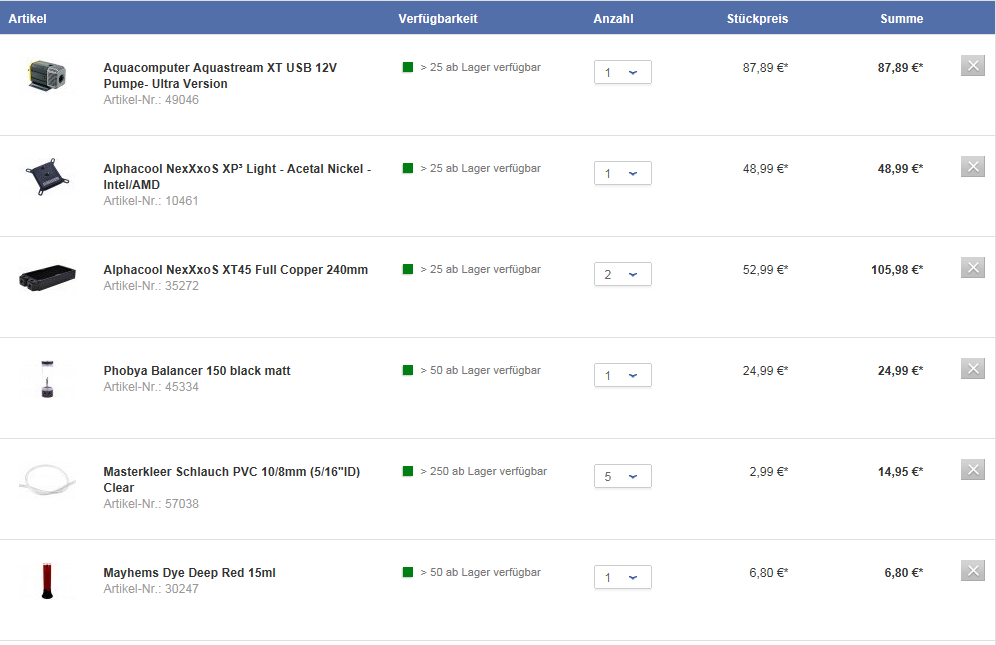996x645 pixels.
Task: Open the Phobya Balancer reservoir image
Action: point(47,379)
